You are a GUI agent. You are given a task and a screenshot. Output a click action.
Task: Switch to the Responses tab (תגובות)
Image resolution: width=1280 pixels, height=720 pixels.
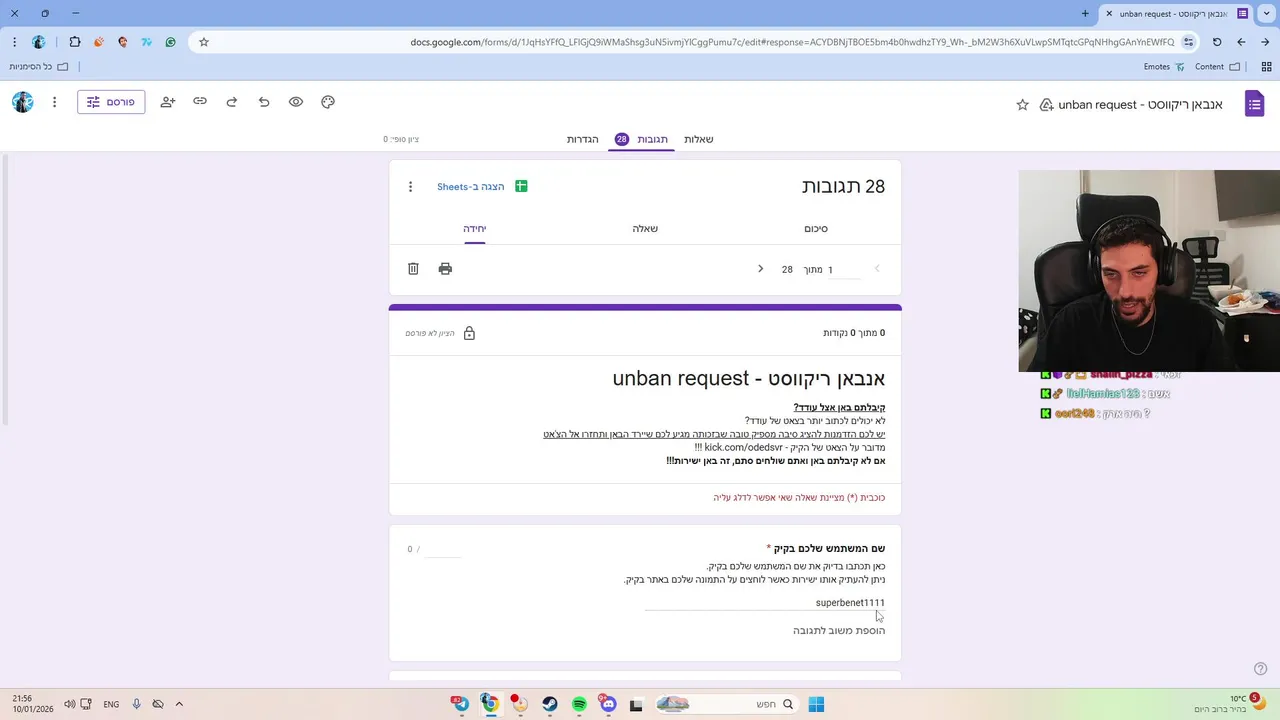tap(643, 139)
